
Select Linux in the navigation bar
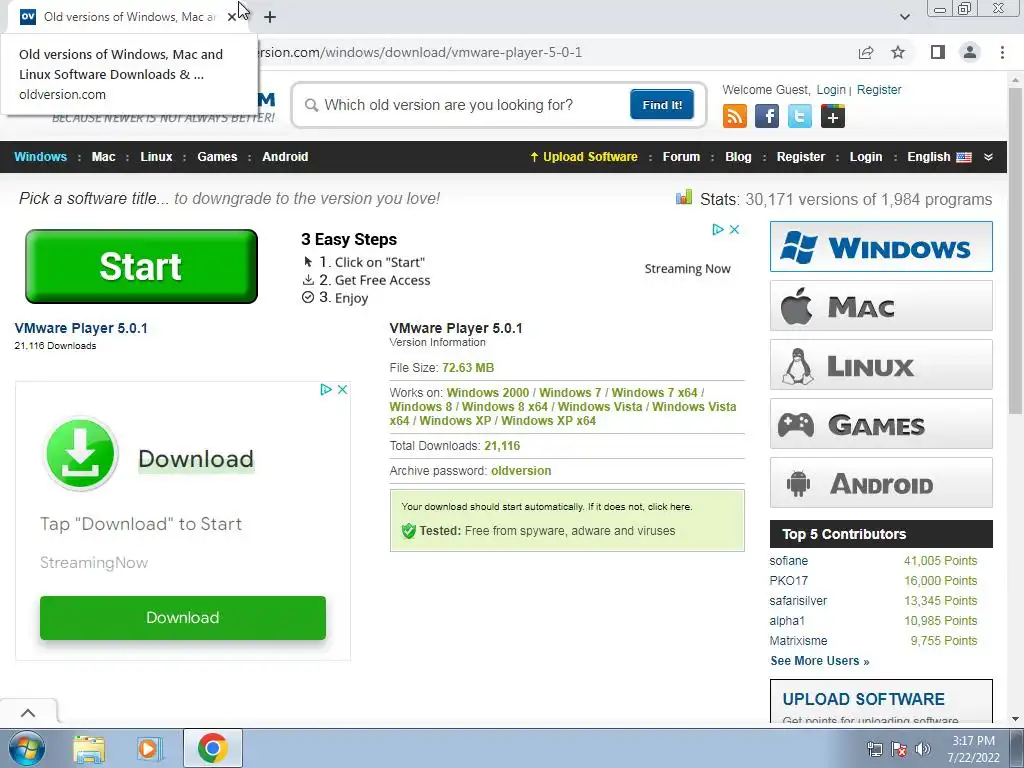(156, 157)
